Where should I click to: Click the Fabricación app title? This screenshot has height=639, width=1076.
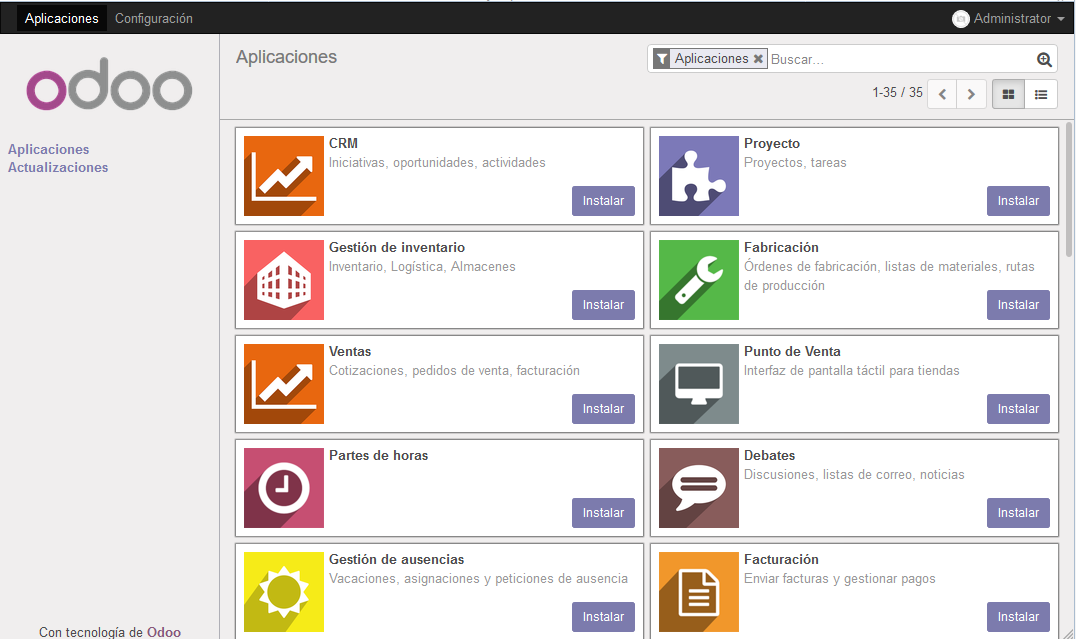click(x=781, y=248)
